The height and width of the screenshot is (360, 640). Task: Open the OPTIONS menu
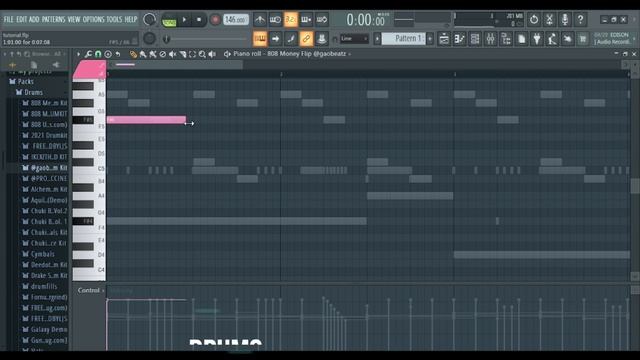tap(94, 20)
